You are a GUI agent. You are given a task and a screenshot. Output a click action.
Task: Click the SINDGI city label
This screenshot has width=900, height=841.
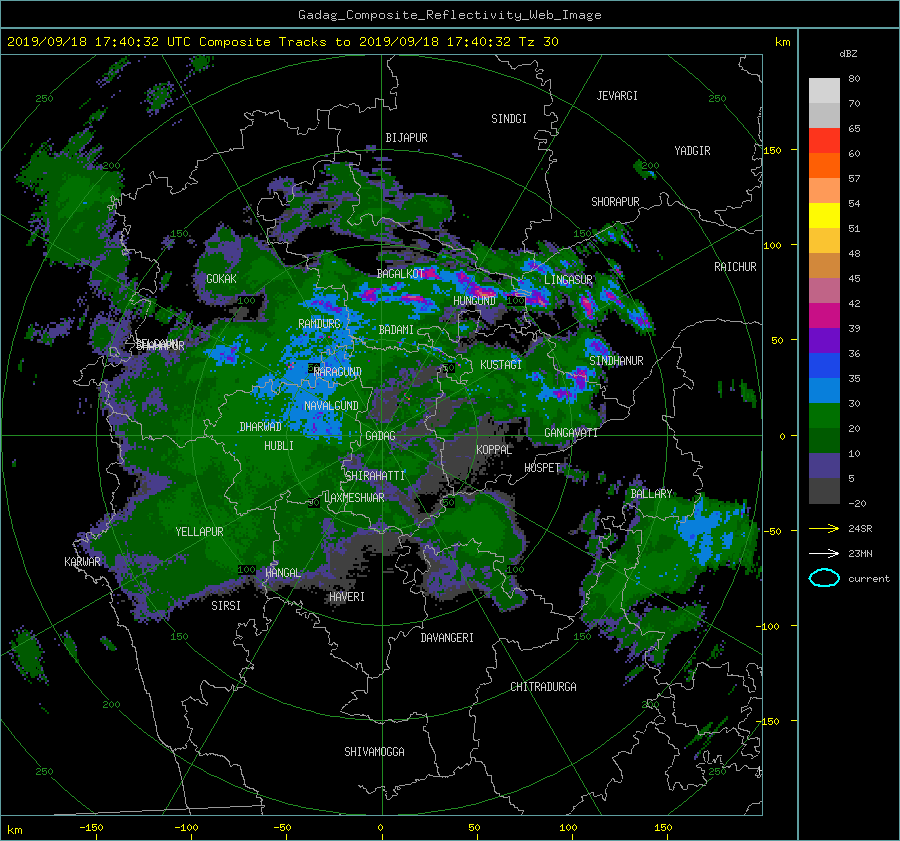point(509,119)
